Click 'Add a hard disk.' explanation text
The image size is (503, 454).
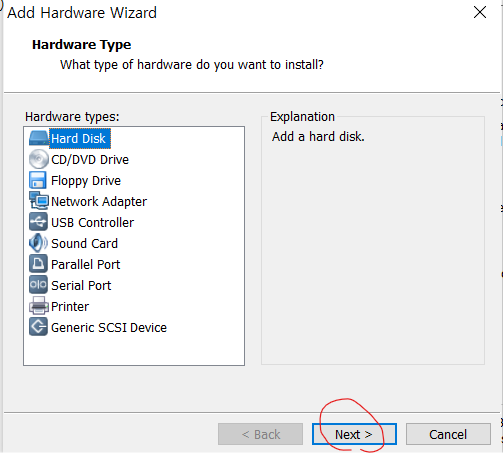[318, 137]
